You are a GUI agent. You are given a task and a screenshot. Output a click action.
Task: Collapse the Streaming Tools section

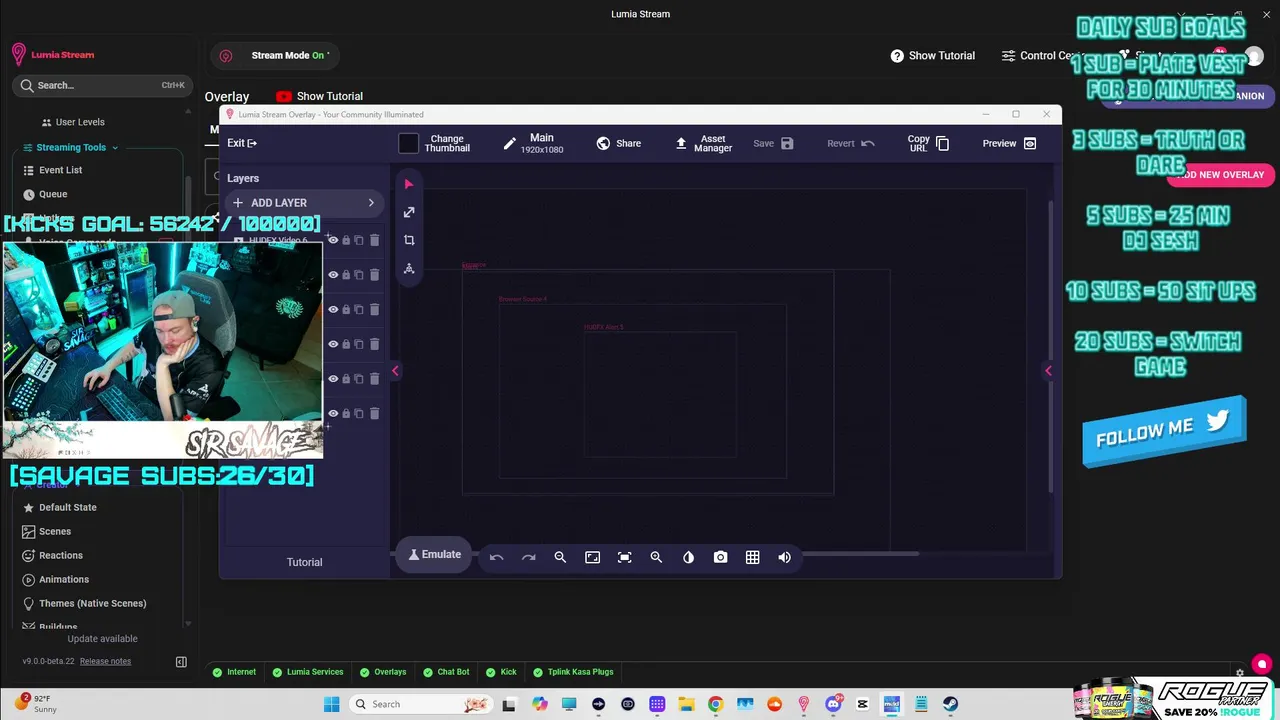tap(71, 147)
